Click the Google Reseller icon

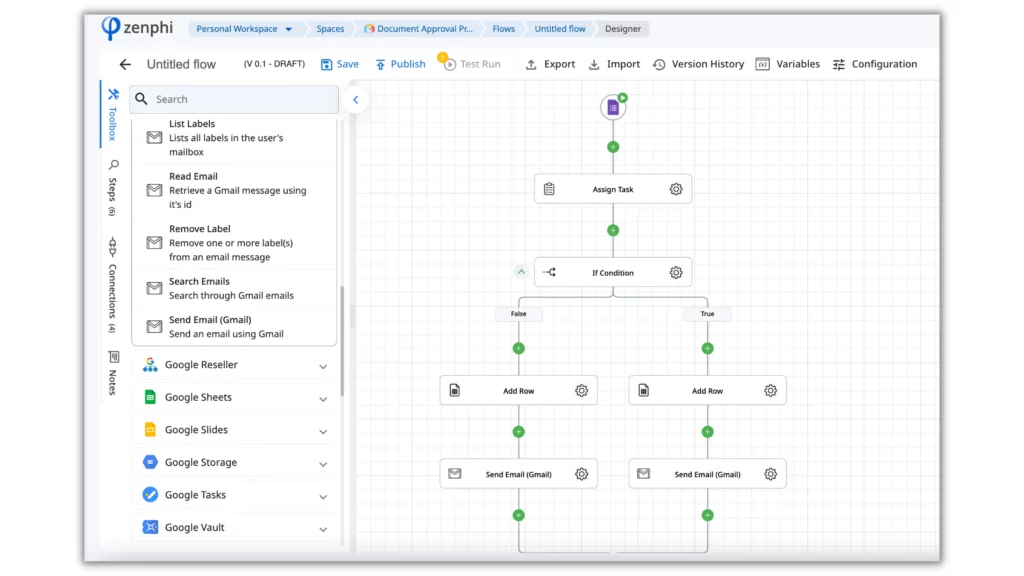coord(150,364)
